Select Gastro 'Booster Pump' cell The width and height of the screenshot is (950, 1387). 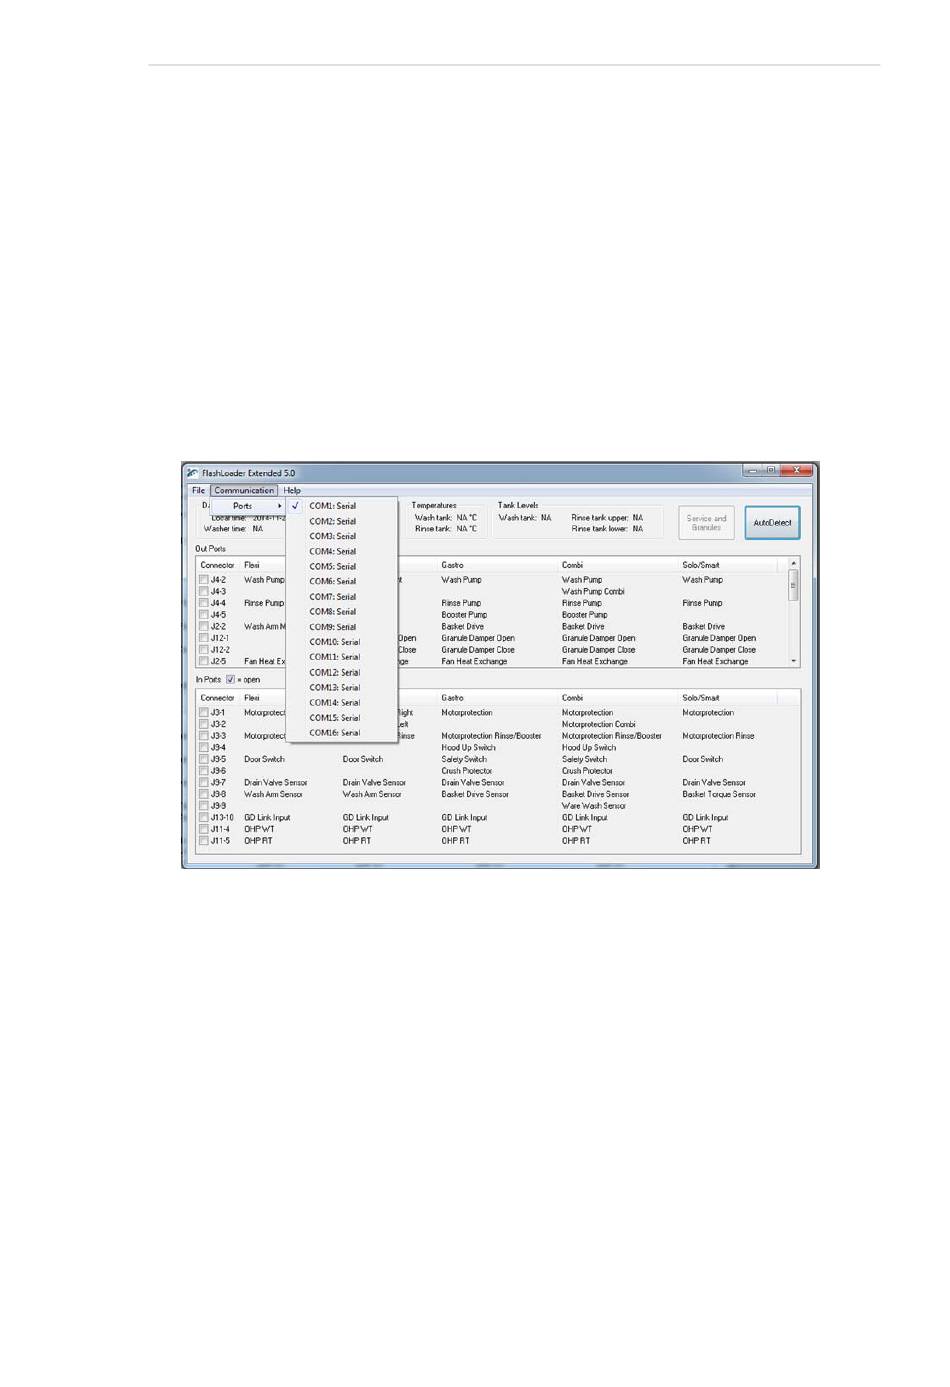465,615
